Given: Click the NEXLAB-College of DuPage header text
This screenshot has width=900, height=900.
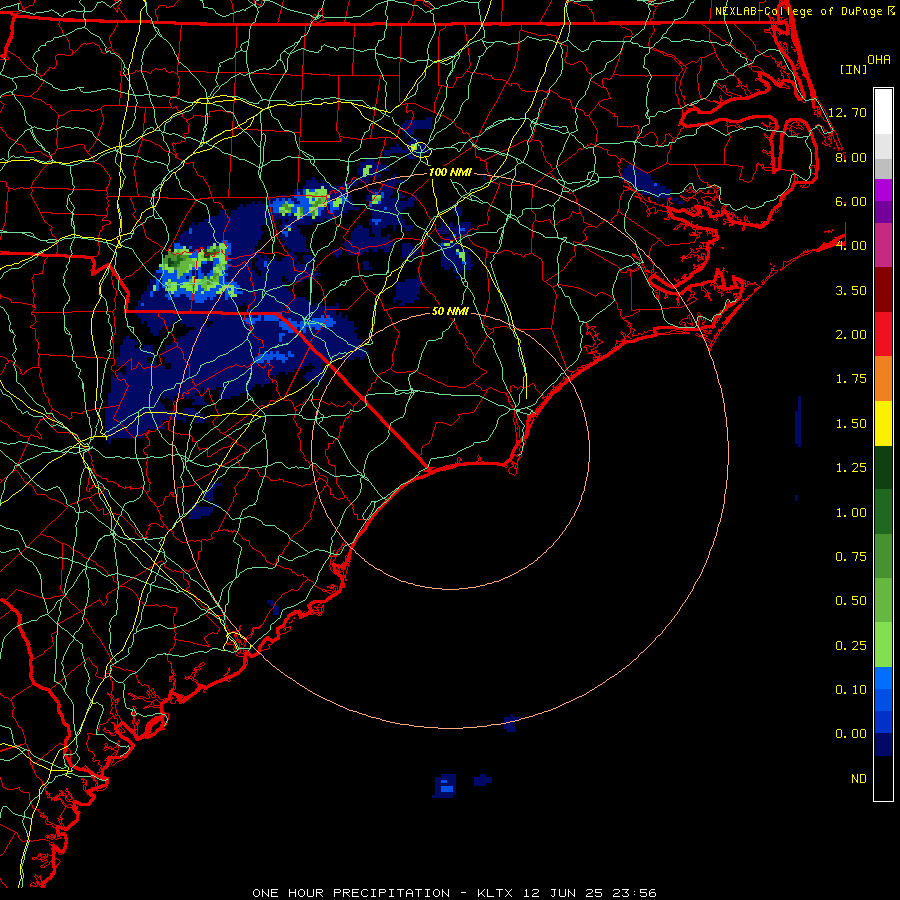Looking at the screenshot, I should pos(804,11).
